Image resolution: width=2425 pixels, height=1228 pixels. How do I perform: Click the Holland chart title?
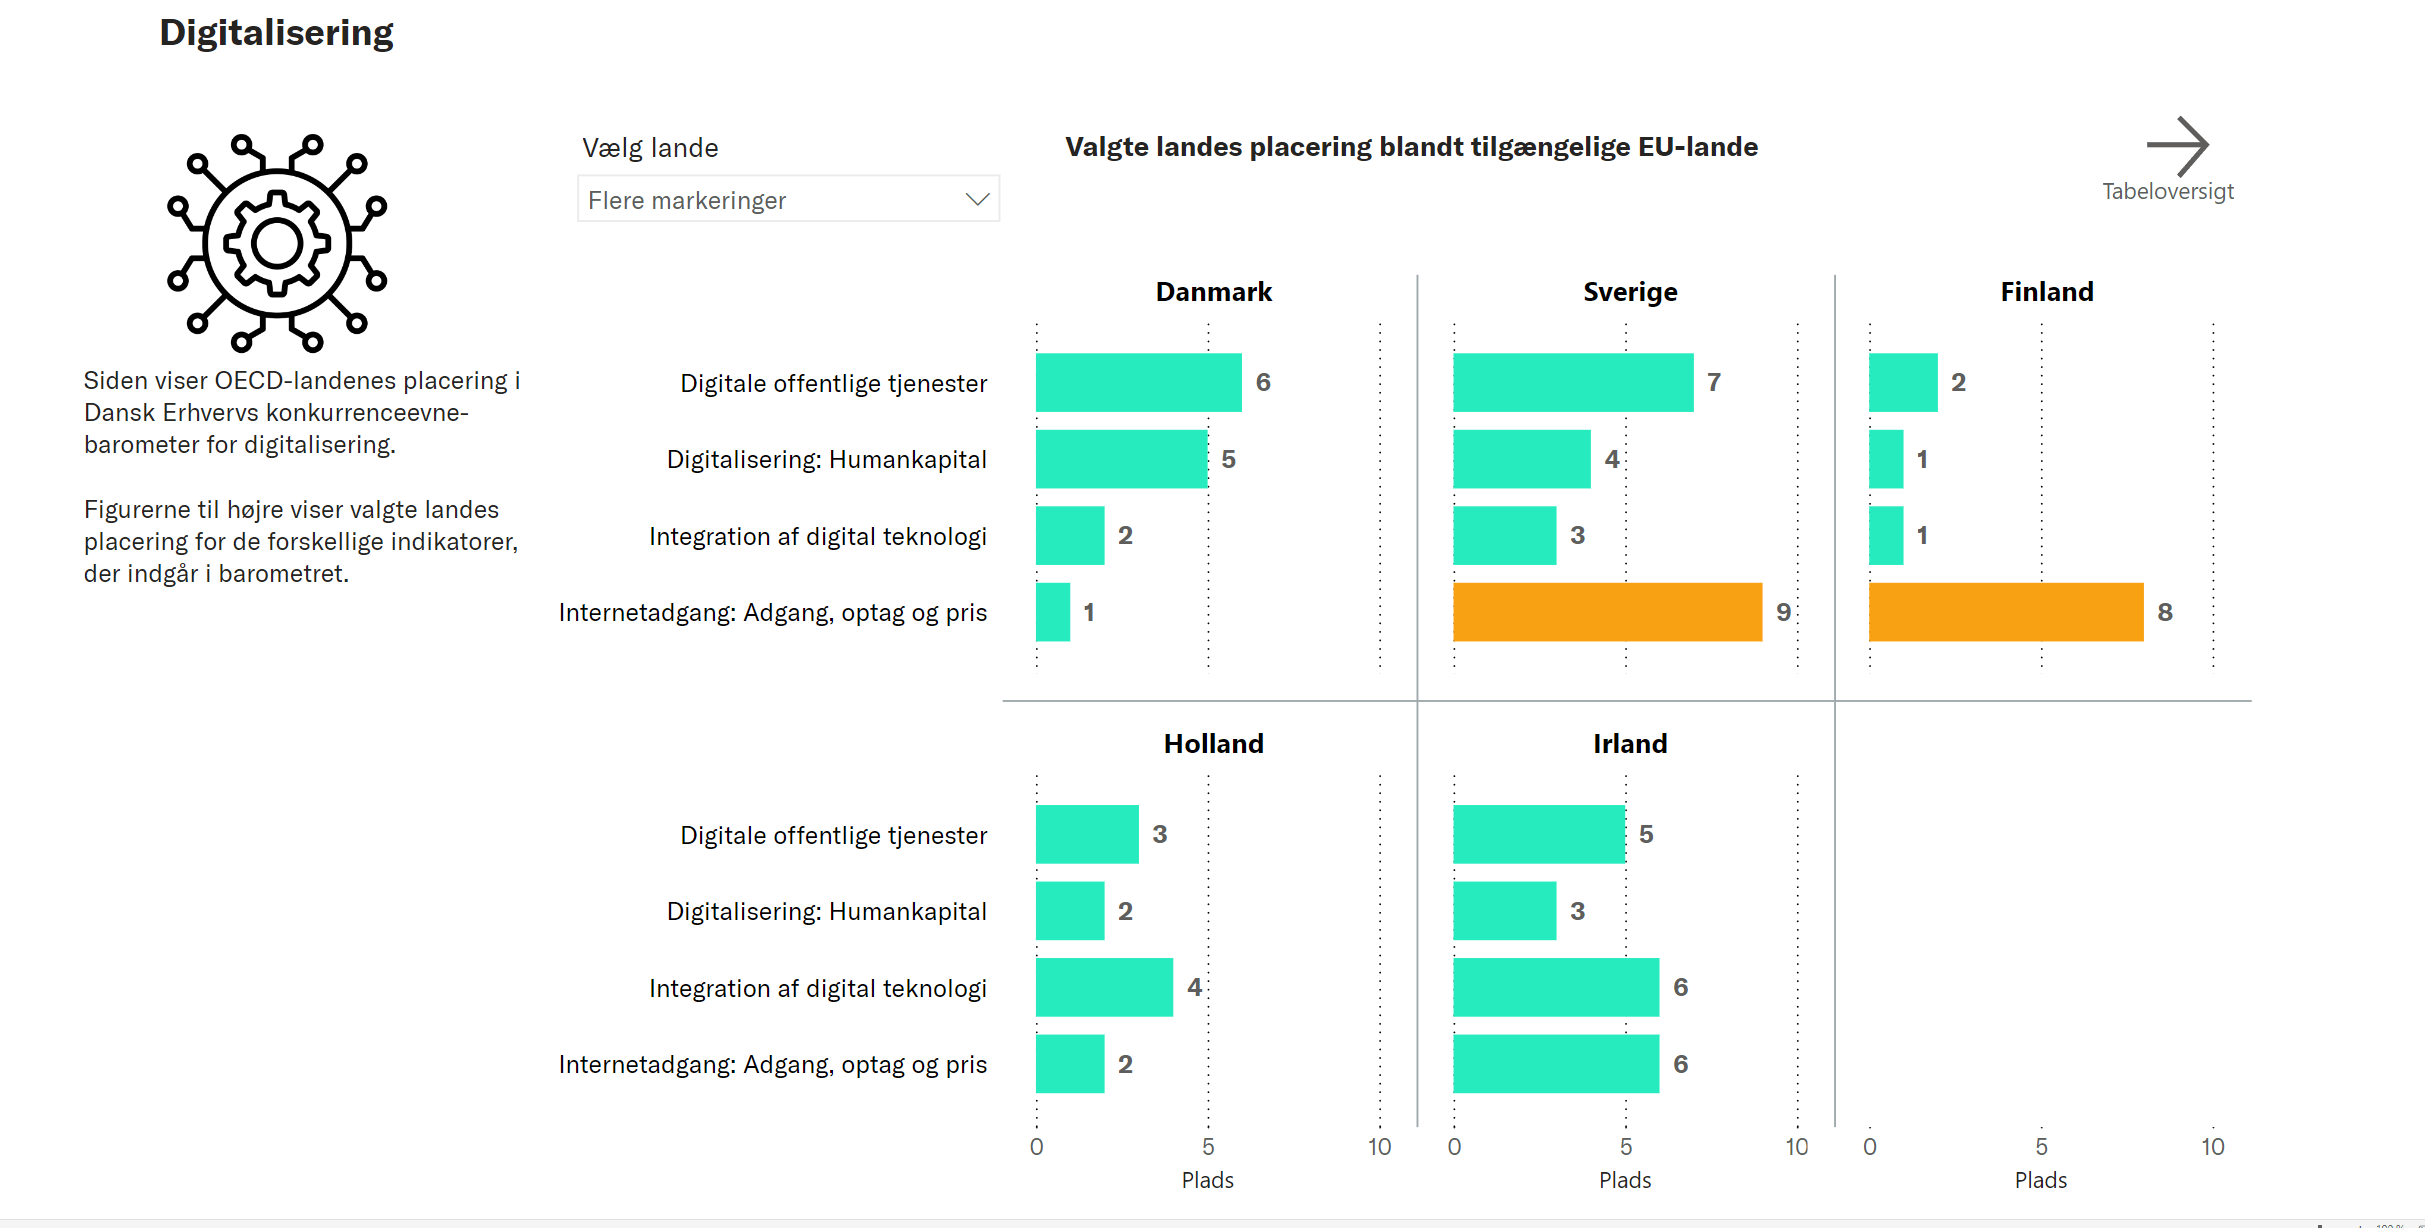[1213, 744]
